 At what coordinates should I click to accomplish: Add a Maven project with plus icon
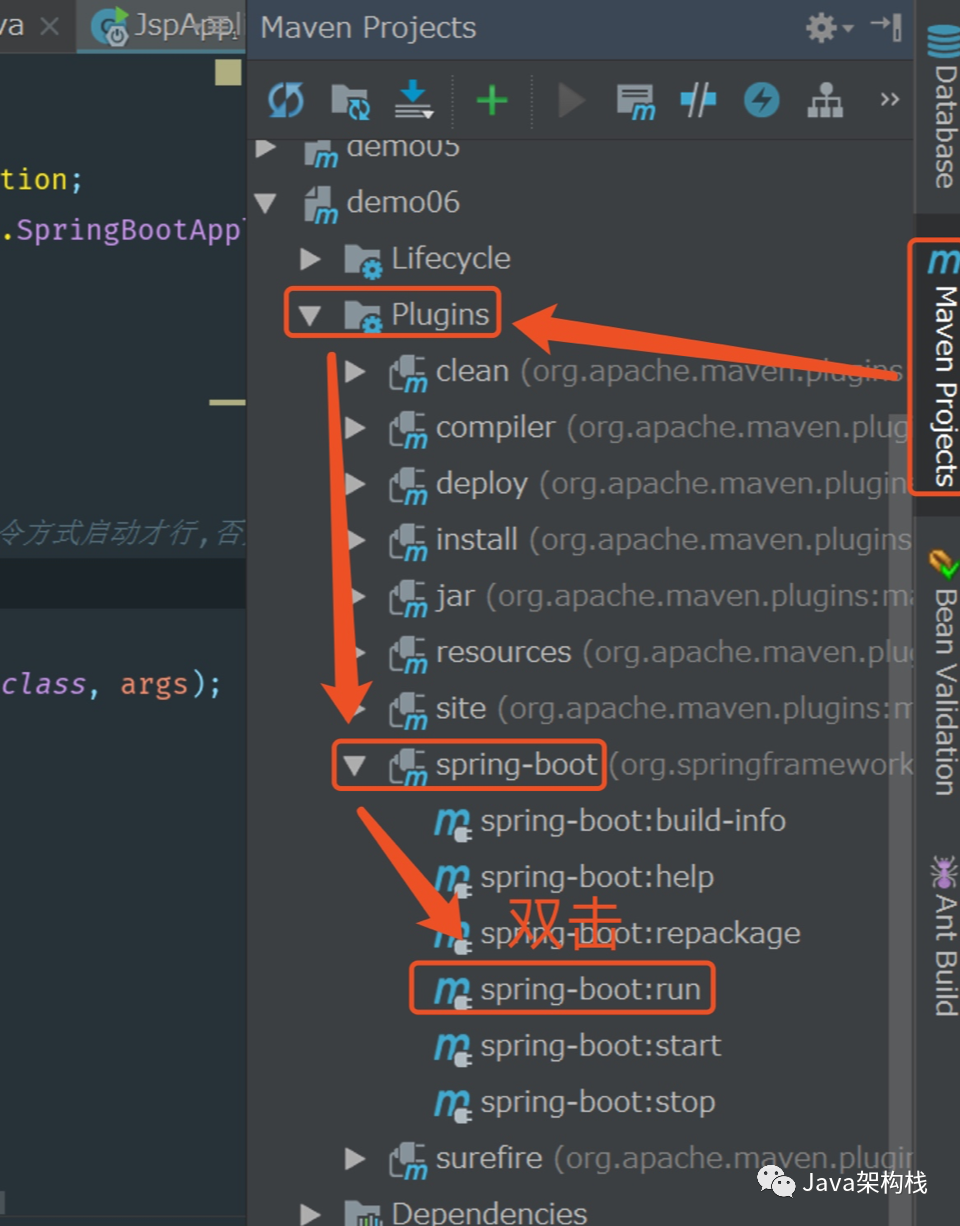(x=491, y=100)
